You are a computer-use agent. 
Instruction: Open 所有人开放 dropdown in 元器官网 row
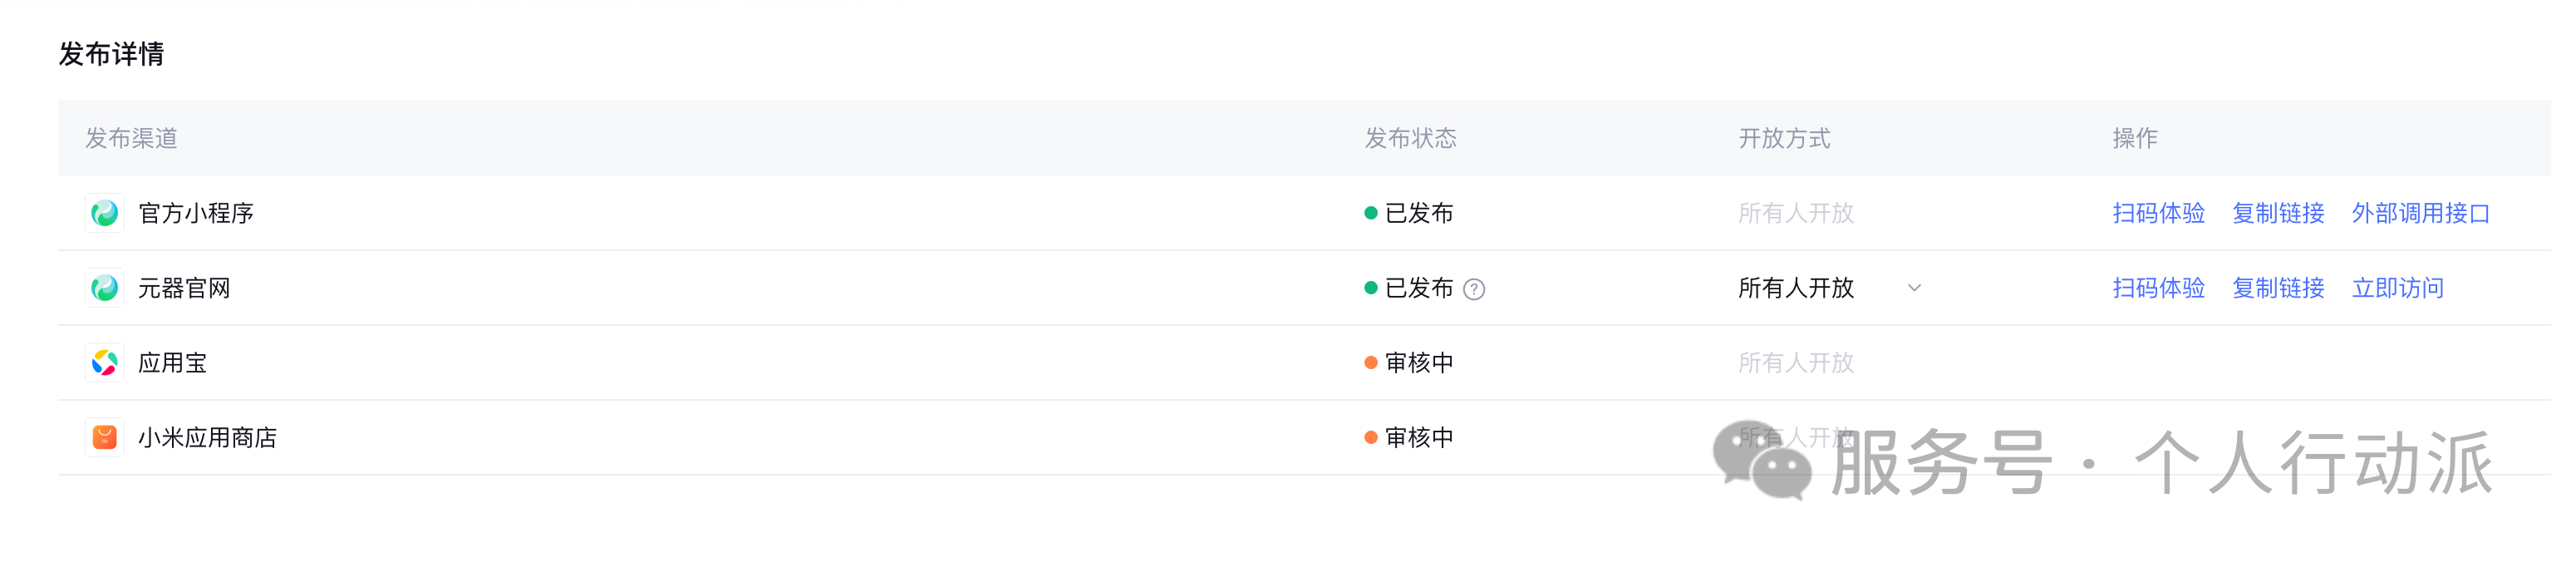click(1796, 288)
